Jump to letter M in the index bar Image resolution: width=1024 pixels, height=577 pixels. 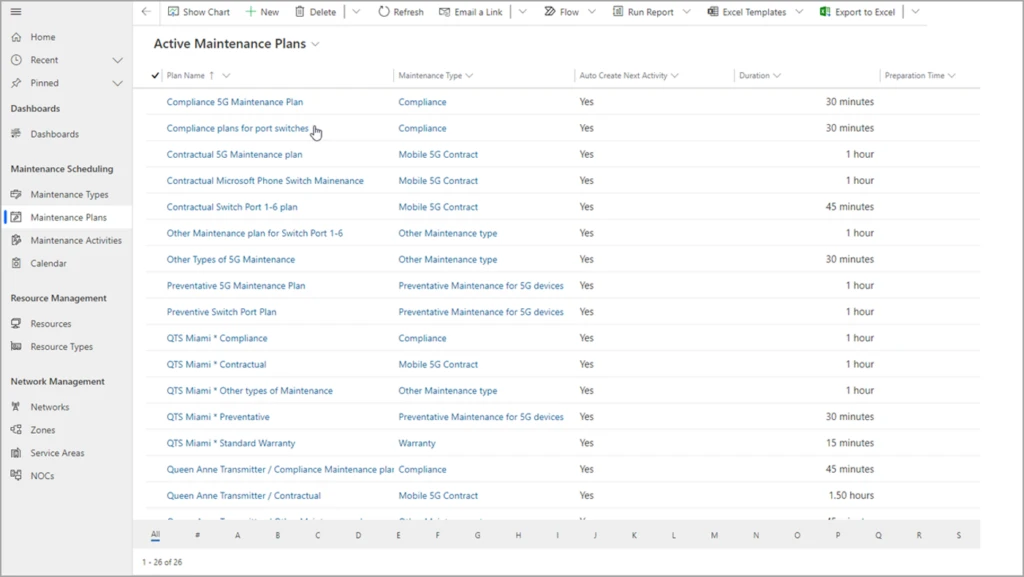coord(714,535)
